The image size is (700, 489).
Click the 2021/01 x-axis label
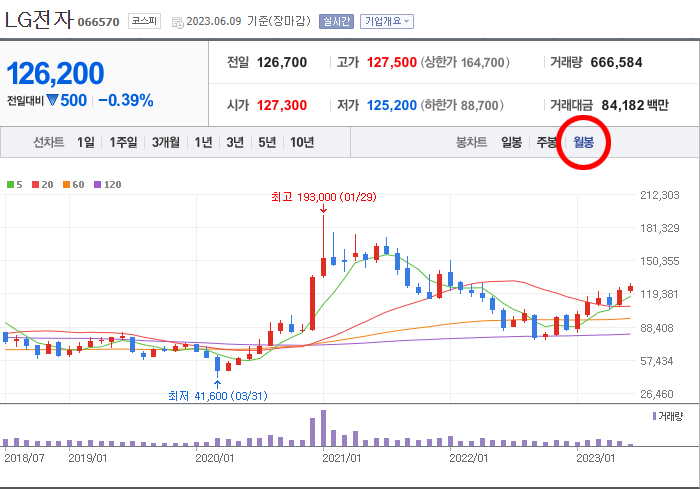click(342, 458)
